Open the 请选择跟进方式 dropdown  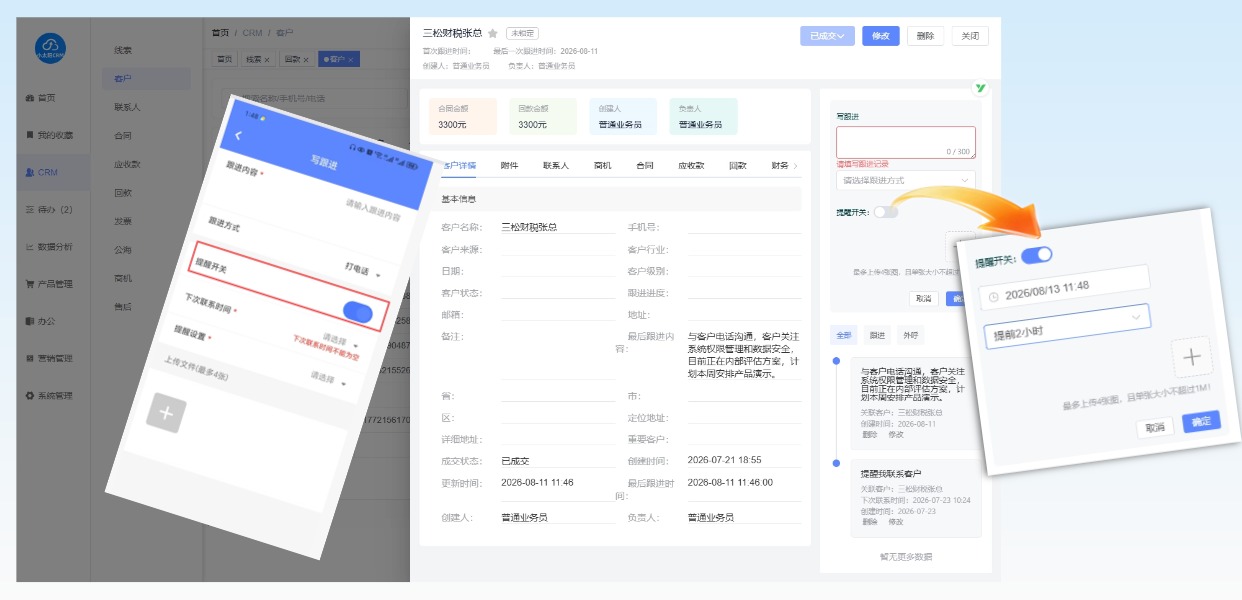point(906,180)
